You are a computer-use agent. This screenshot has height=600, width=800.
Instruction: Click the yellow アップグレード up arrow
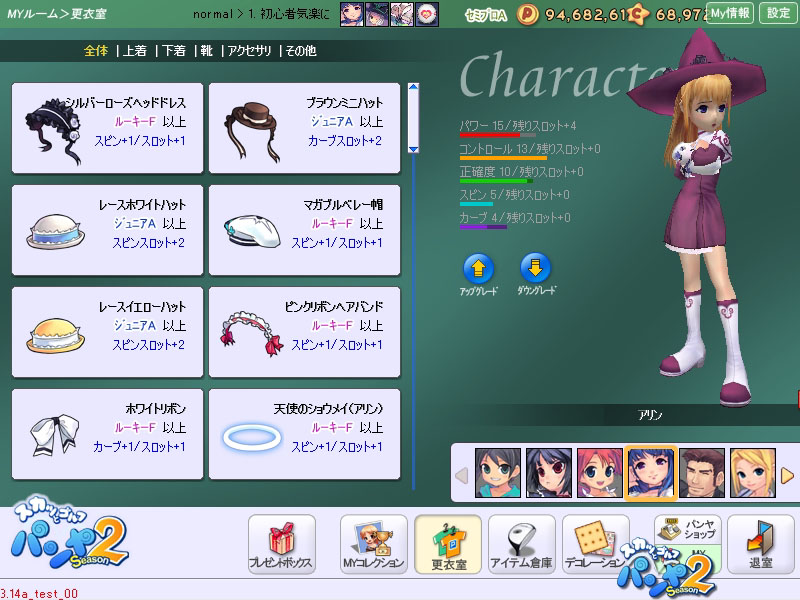point(478,270)
